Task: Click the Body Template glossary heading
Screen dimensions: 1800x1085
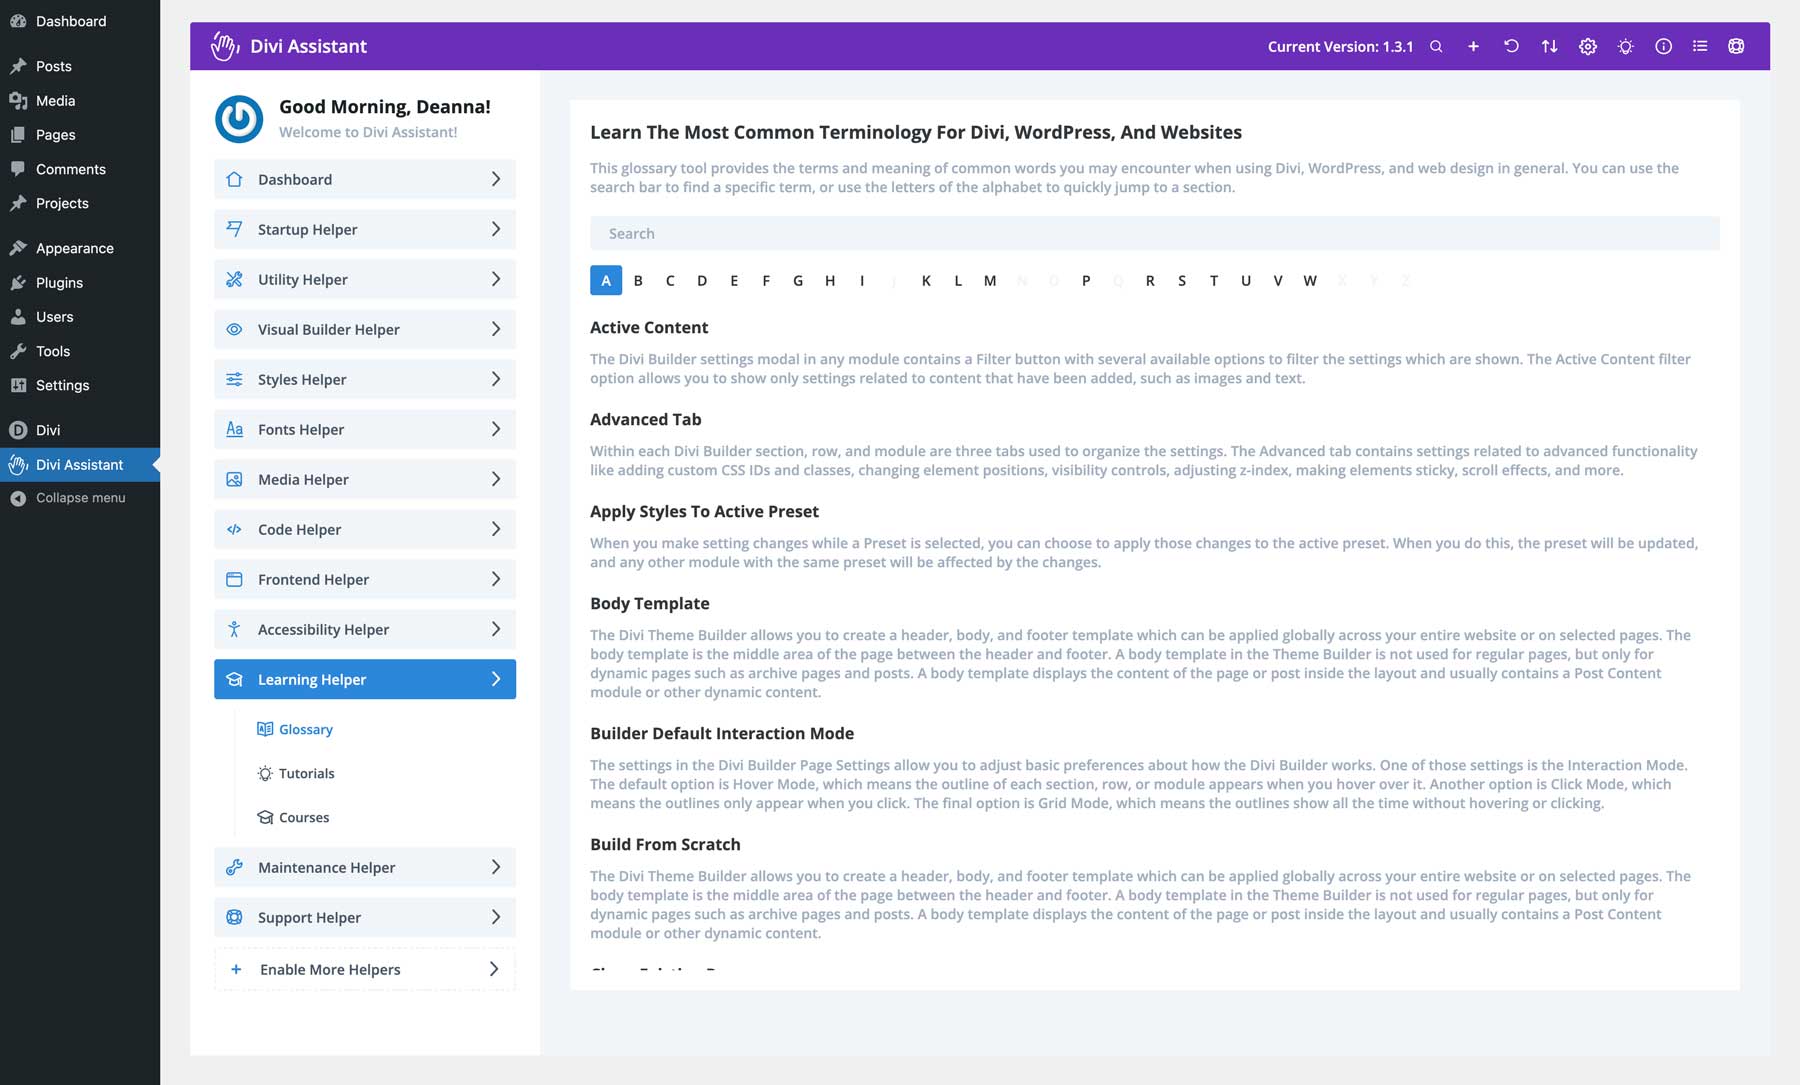Action: tap(650, 603)
